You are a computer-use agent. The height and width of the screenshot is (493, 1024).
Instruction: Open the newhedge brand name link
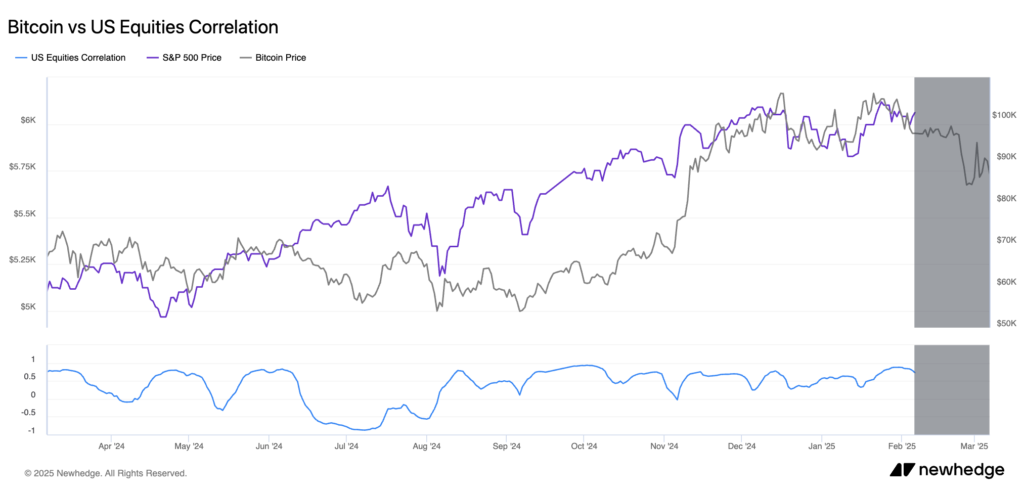pyautogui.click(x=961, y=470)
